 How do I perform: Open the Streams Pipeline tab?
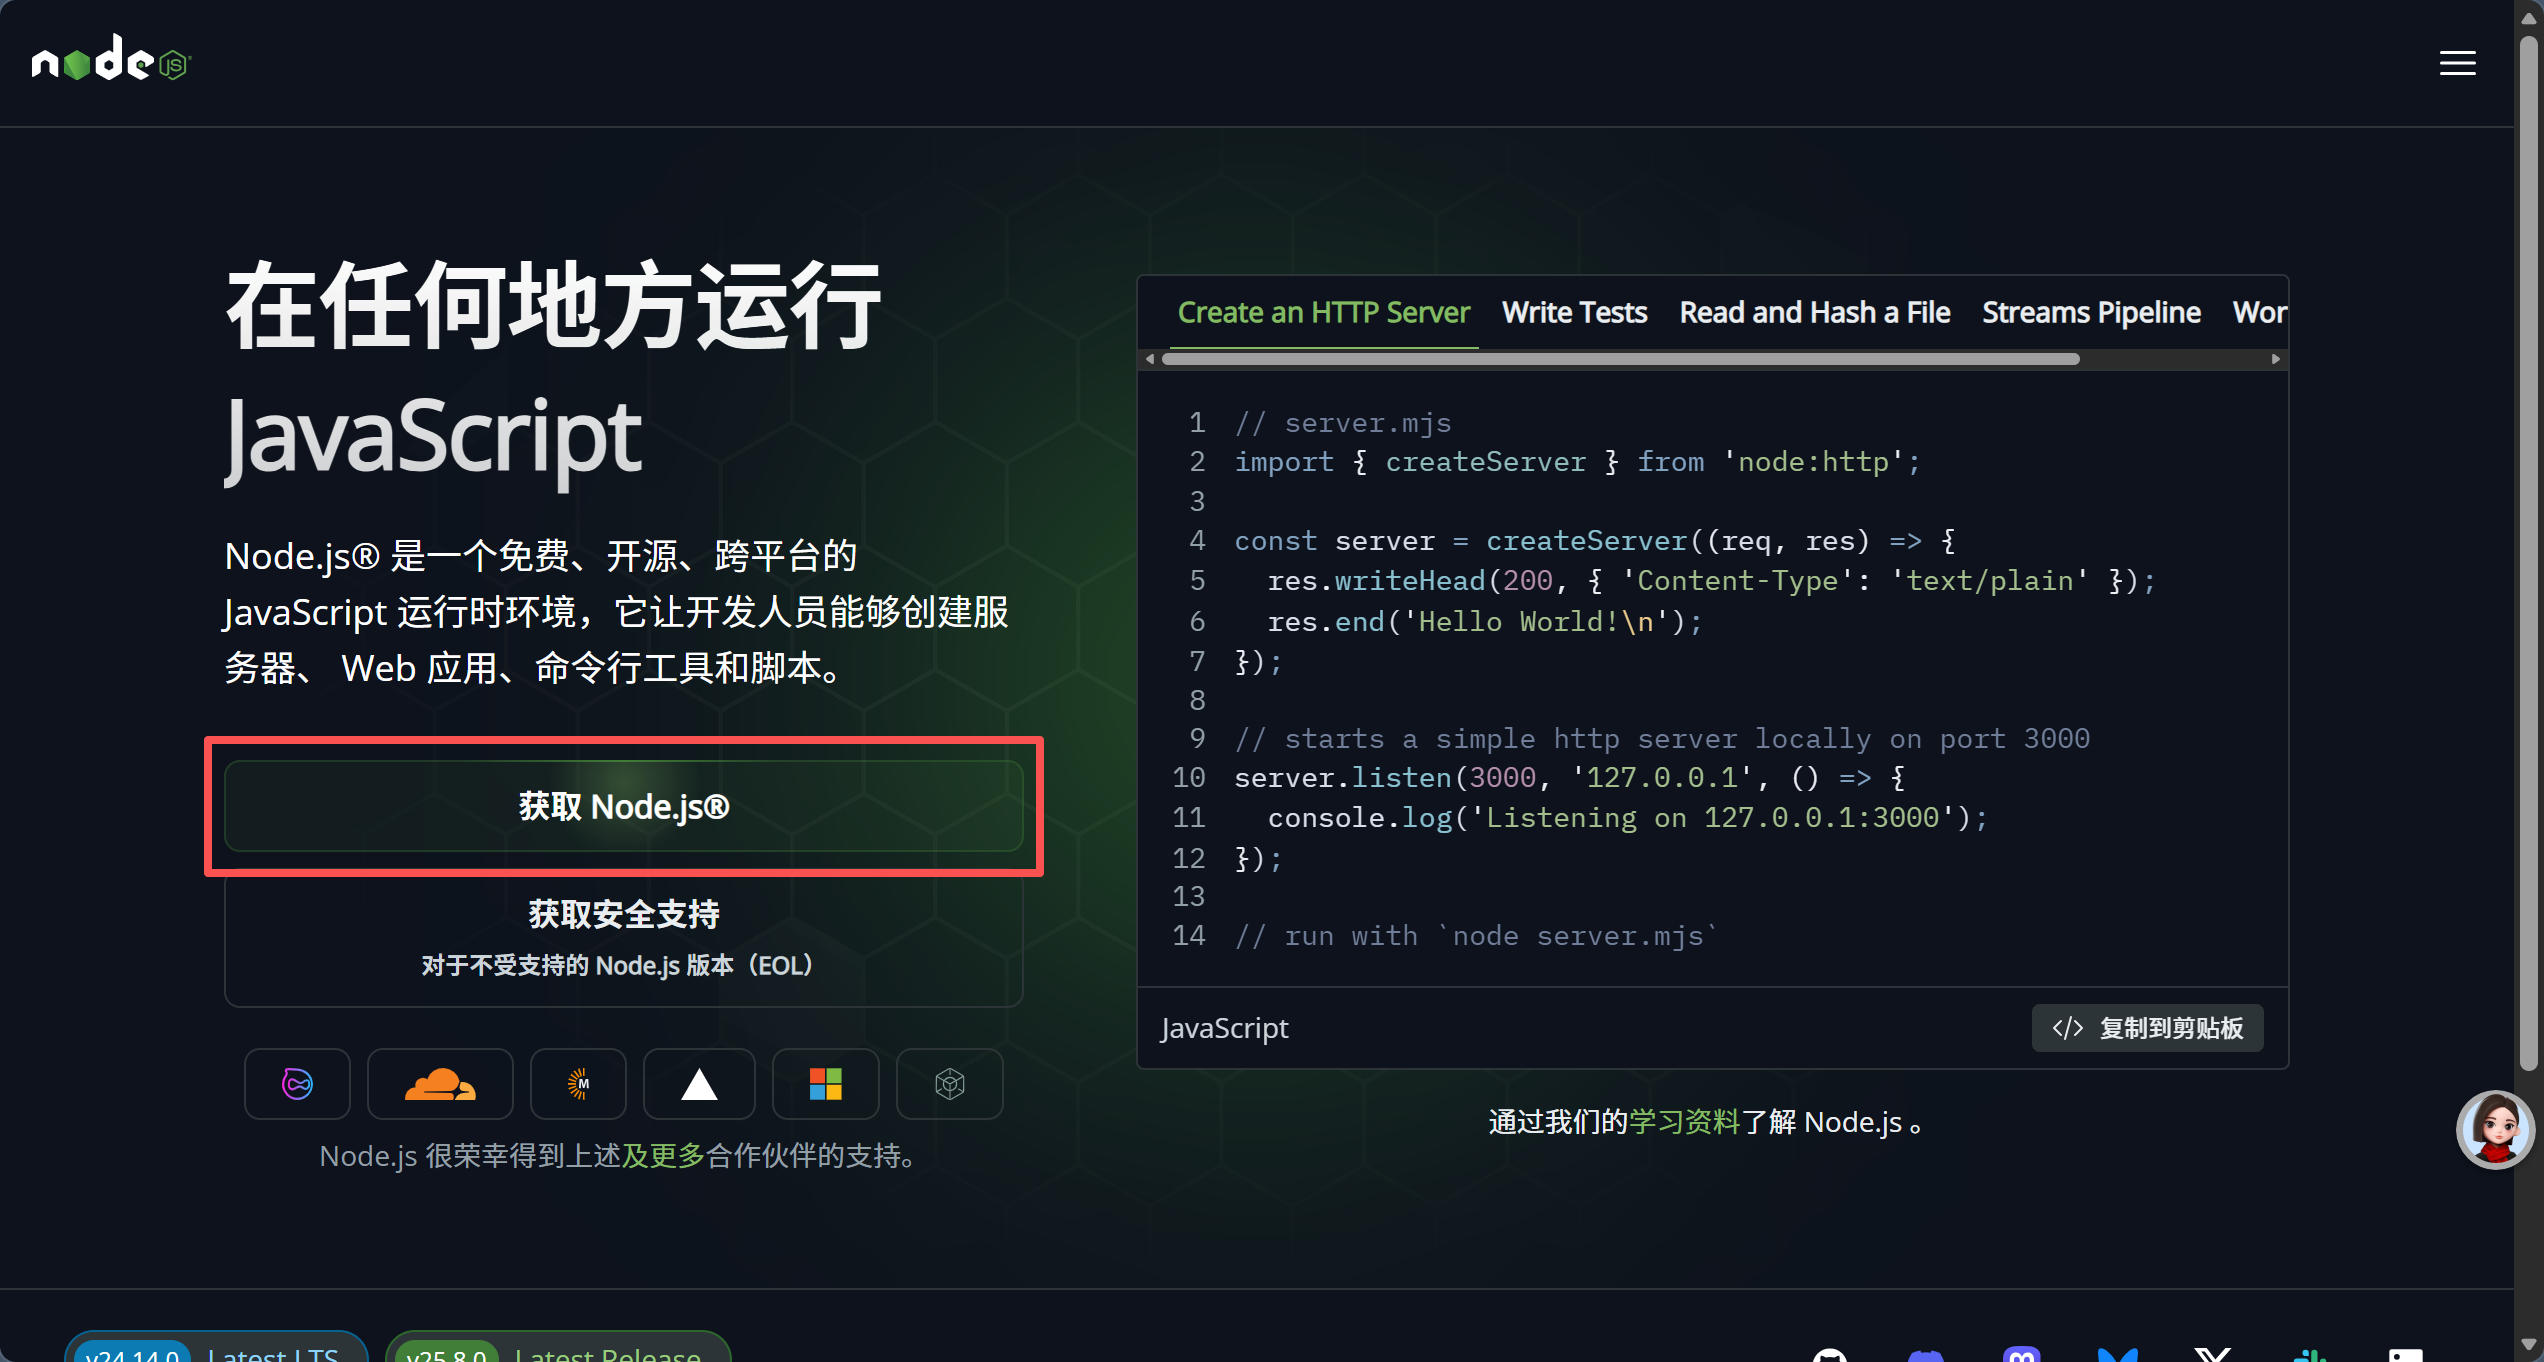pyautogui.click(x=2091, y=313)
